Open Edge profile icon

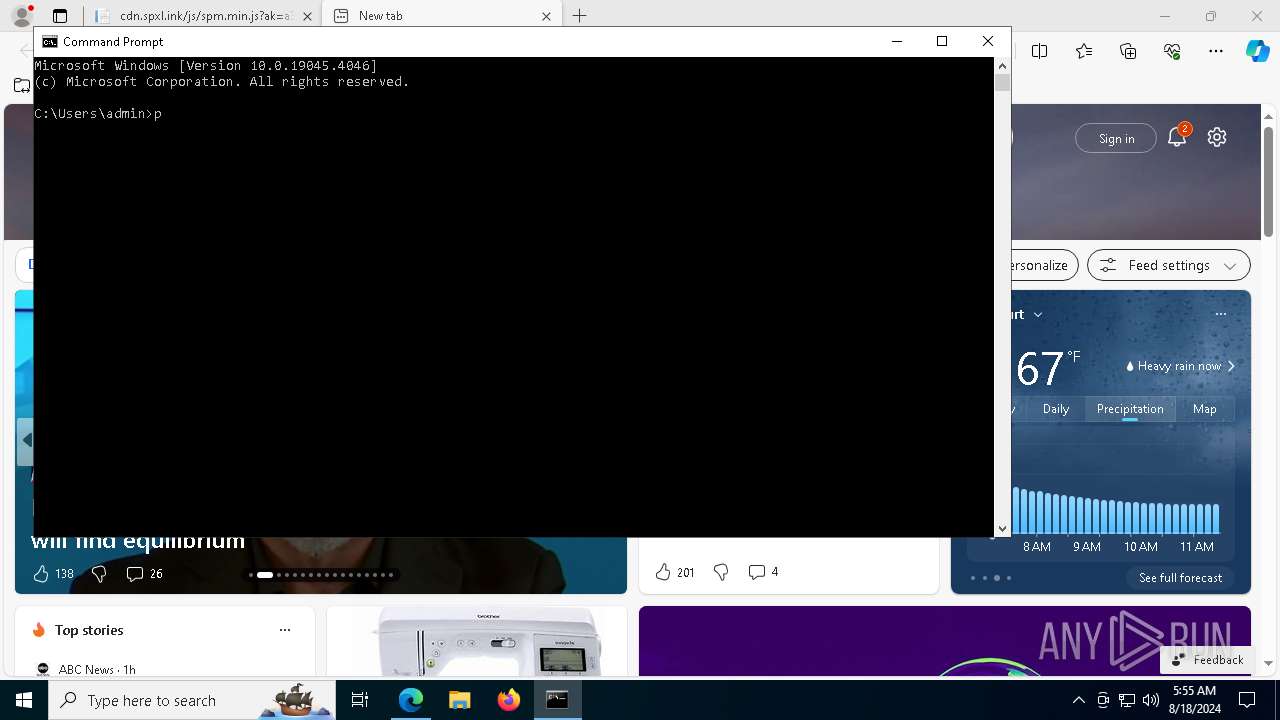[21, 16]
